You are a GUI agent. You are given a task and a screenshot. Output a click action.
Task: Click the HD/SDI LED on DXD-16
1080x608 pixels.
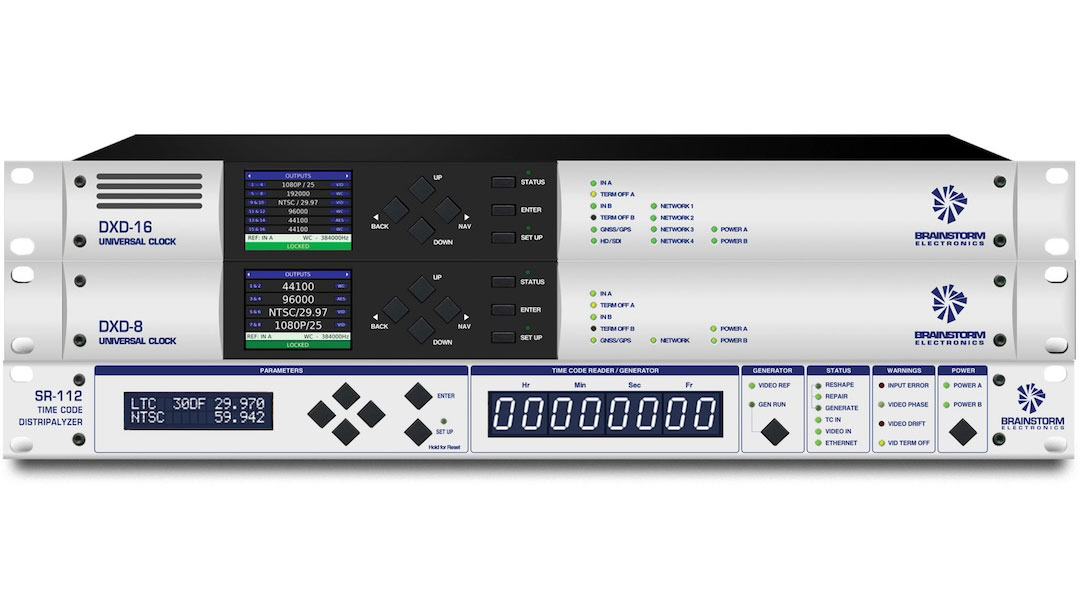[x=593, y=241]
